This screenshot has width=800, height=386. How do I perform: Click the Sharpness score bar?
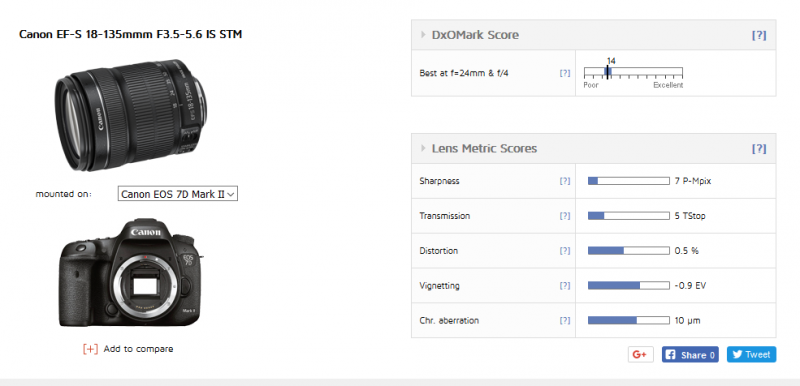pyautogui.click(x=629, y=181)
